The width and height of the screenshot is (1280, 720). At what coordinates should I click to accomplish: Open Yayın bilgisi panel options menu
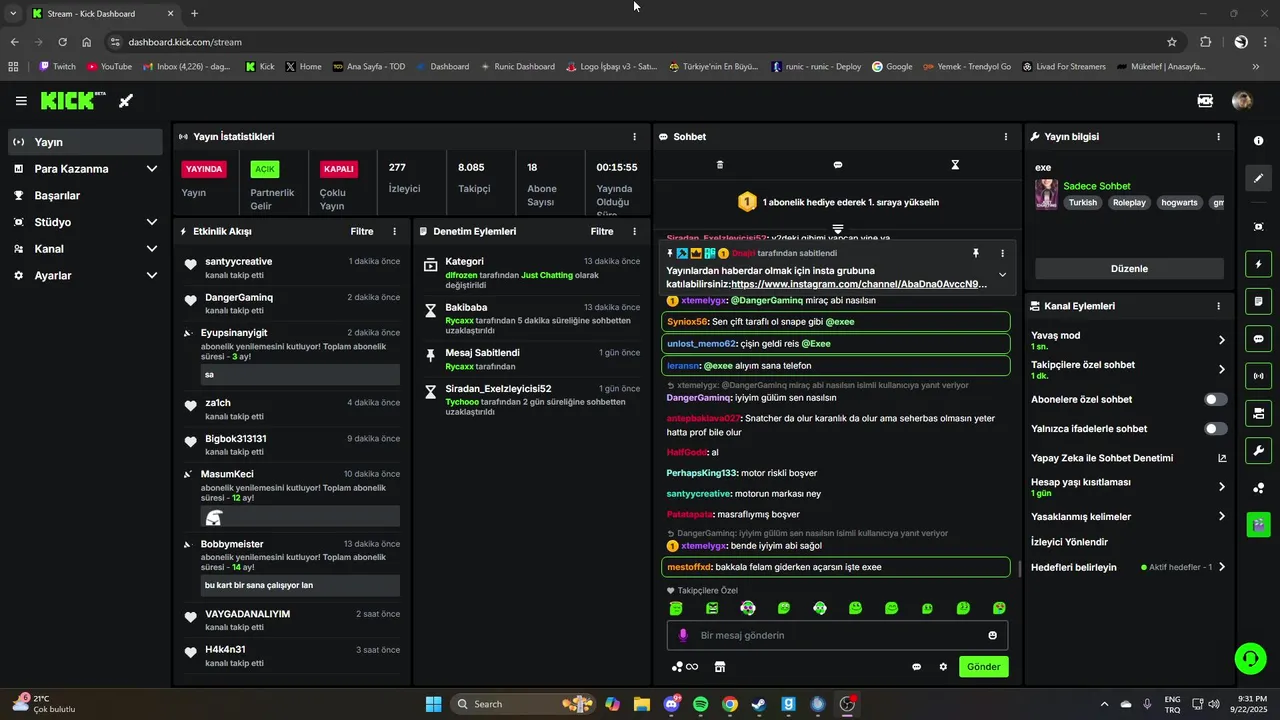(x=1218, y=136)
